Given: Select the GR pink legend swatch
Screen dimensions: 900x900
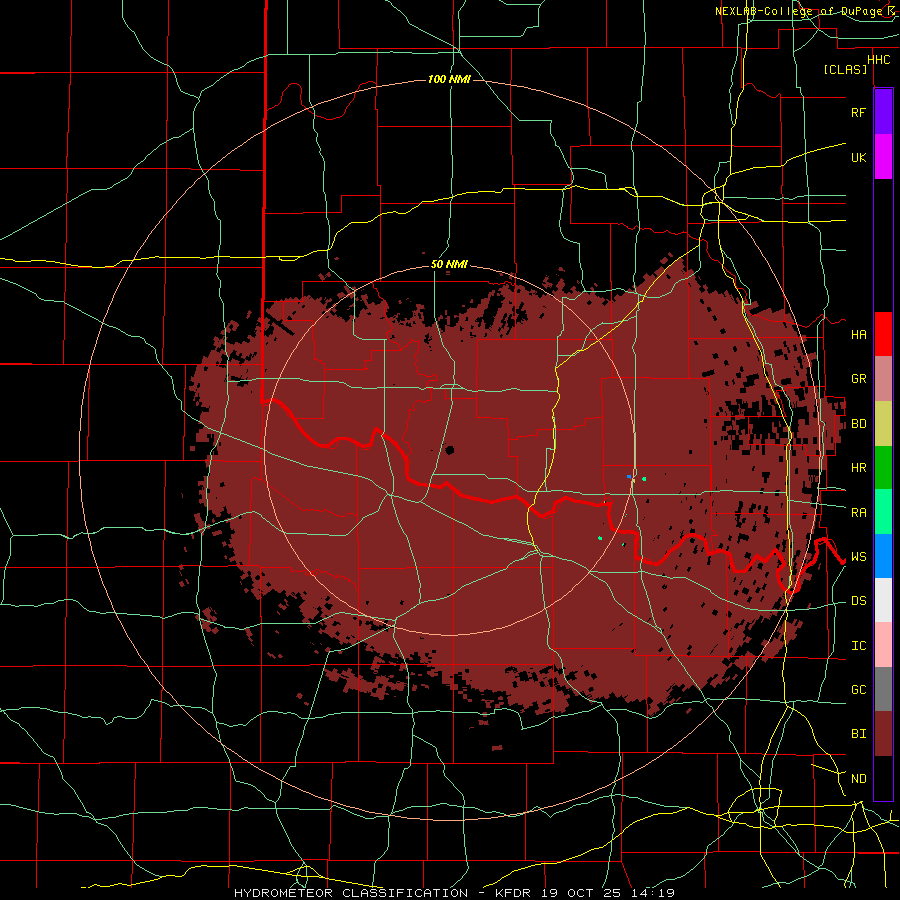Looking at the screenshot, I should coord(883,378).
